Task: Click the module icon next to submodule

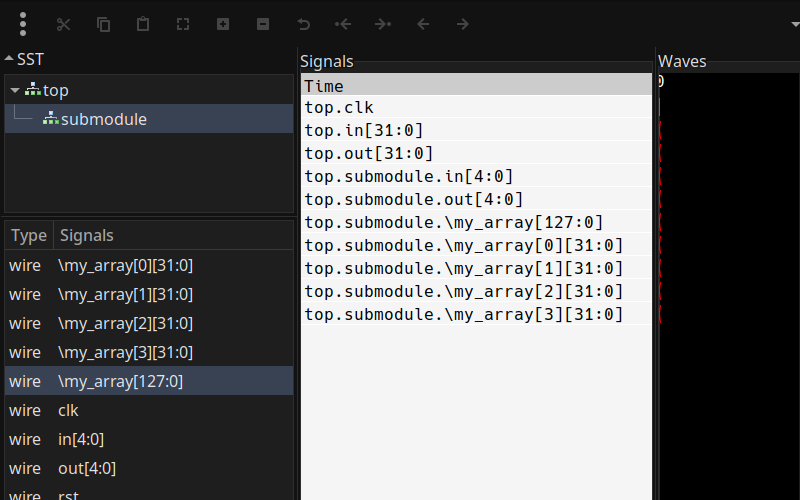Action: (x=51, y=118)
